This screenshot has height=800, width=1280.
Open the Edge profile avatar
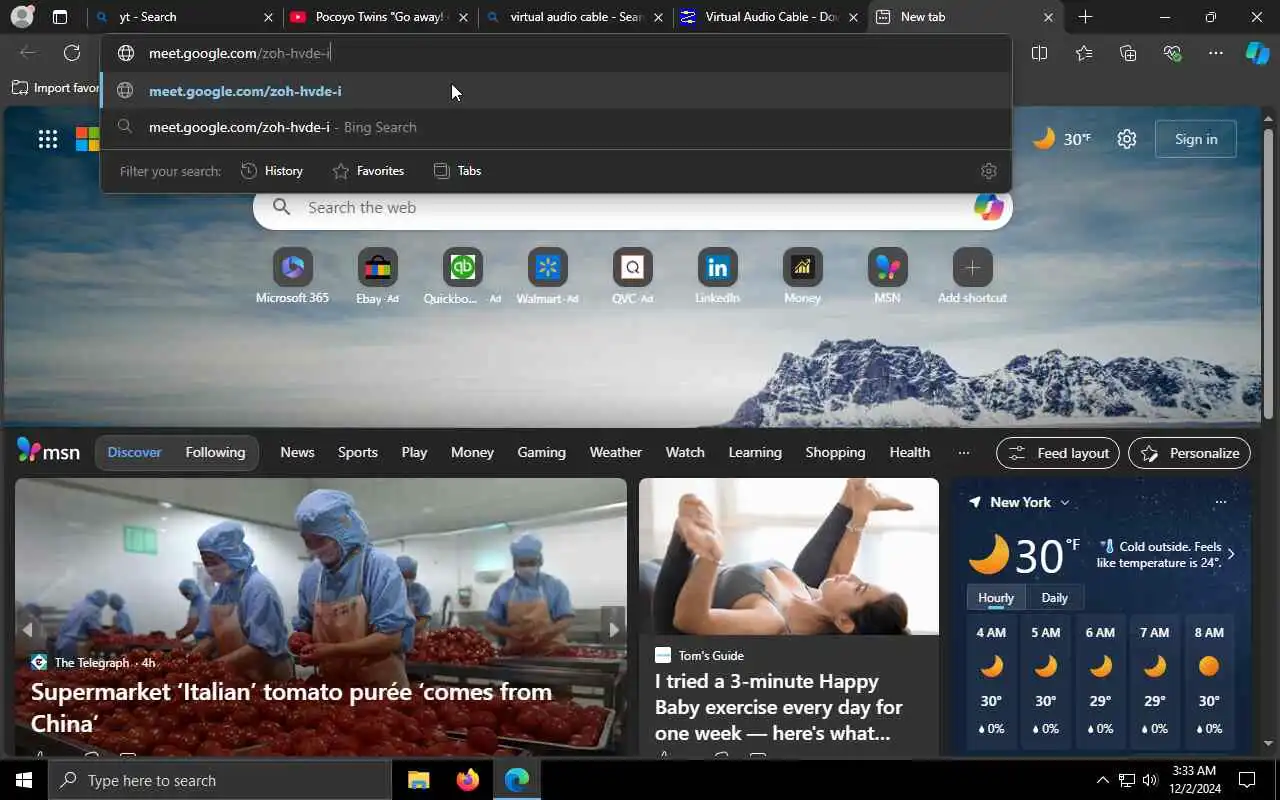coord(22,17)
